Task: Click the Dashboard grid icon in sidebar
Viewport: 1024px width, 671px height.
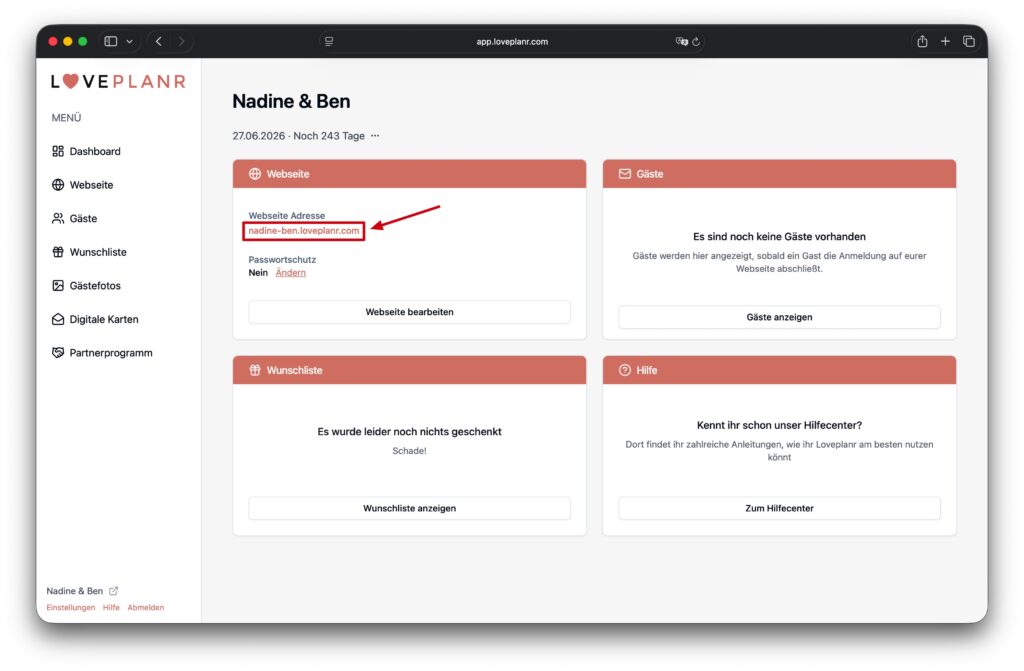Action: point(58,151)
